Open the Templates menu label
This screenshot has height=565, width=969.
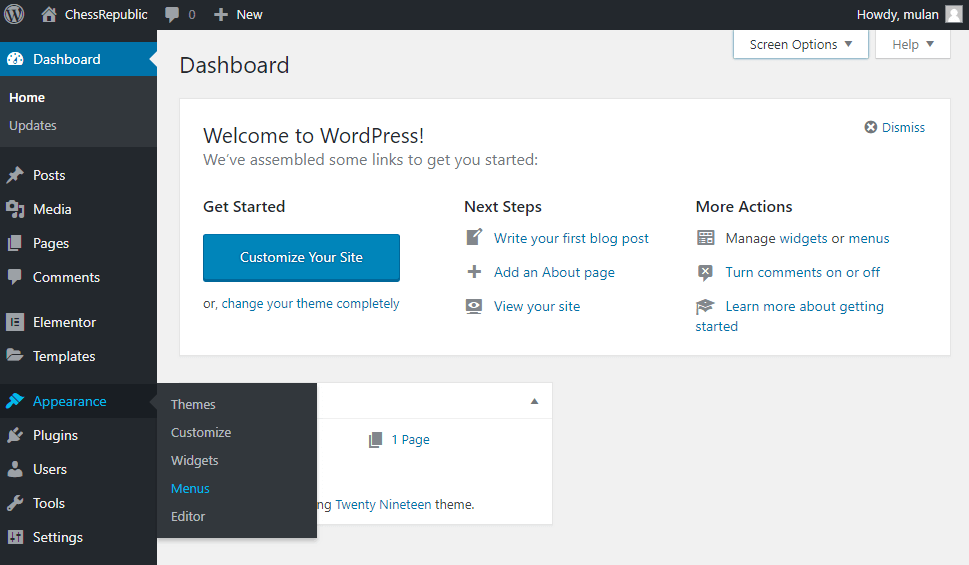(64, 356)
